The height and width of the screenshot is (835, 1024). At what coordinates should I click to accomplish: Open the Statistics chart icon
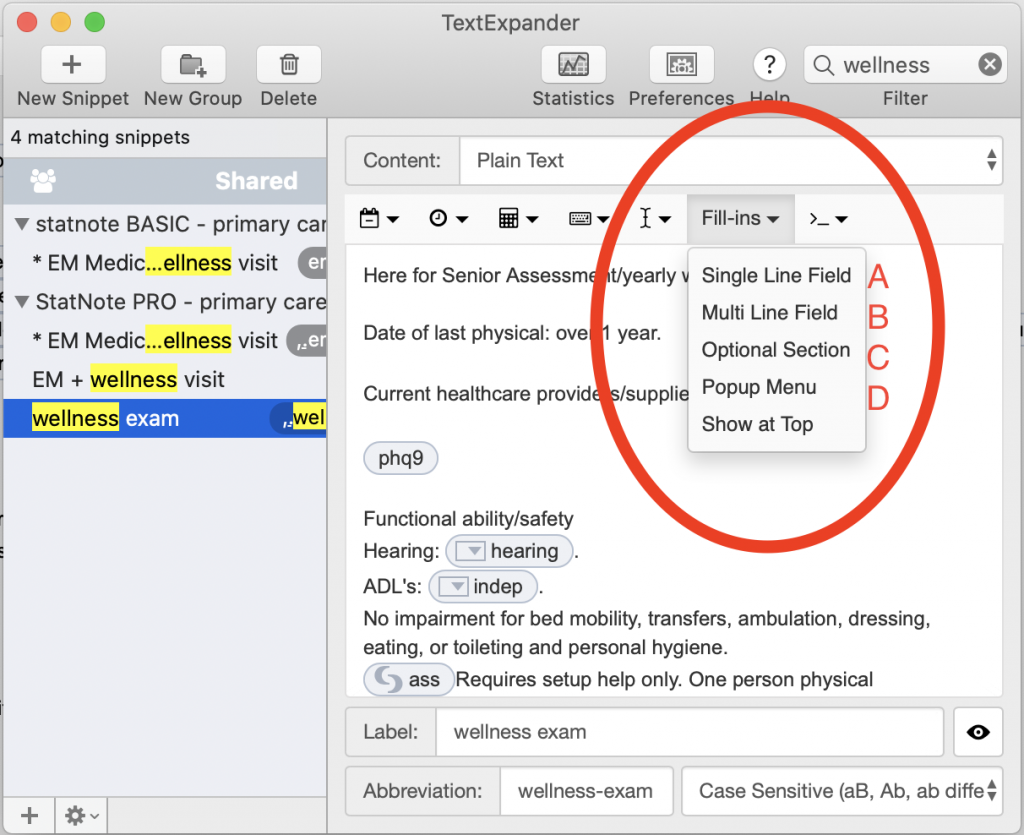click(x=573, y=65)
